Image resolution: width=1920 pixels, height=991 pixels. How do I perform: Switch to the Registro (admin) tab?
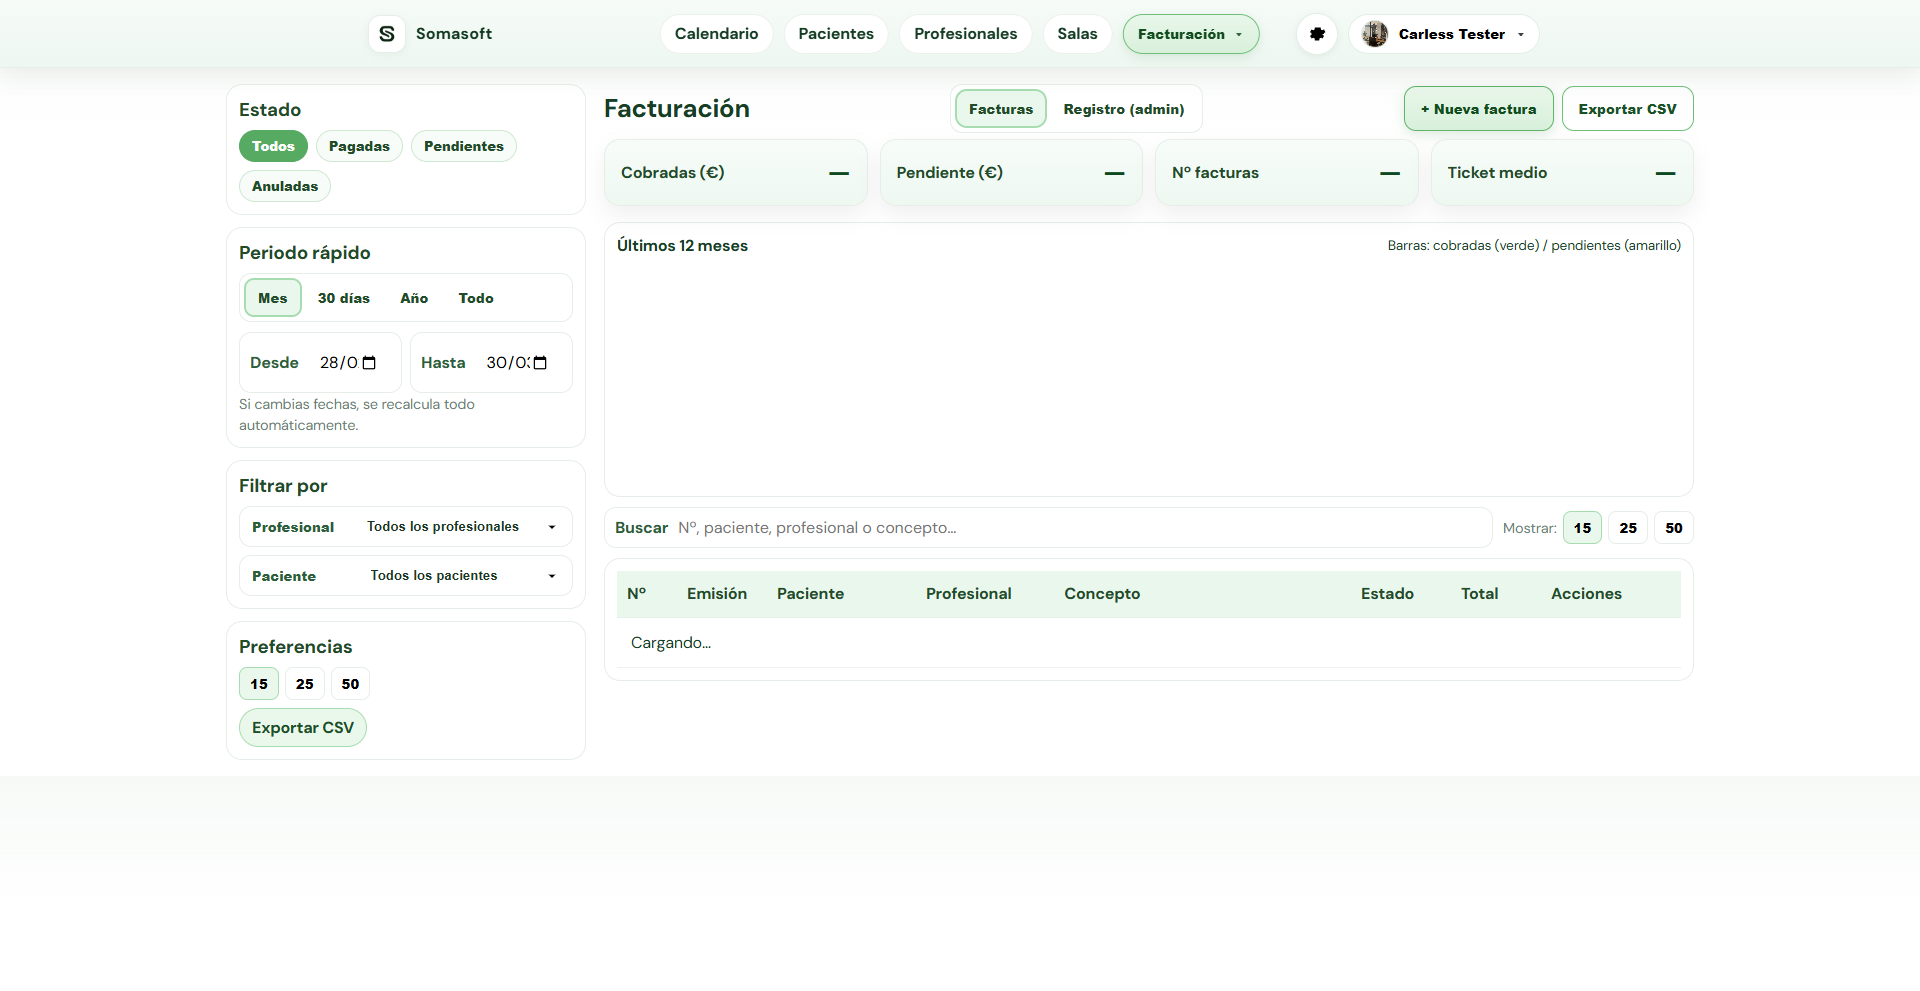click(x=1123, y=109)
